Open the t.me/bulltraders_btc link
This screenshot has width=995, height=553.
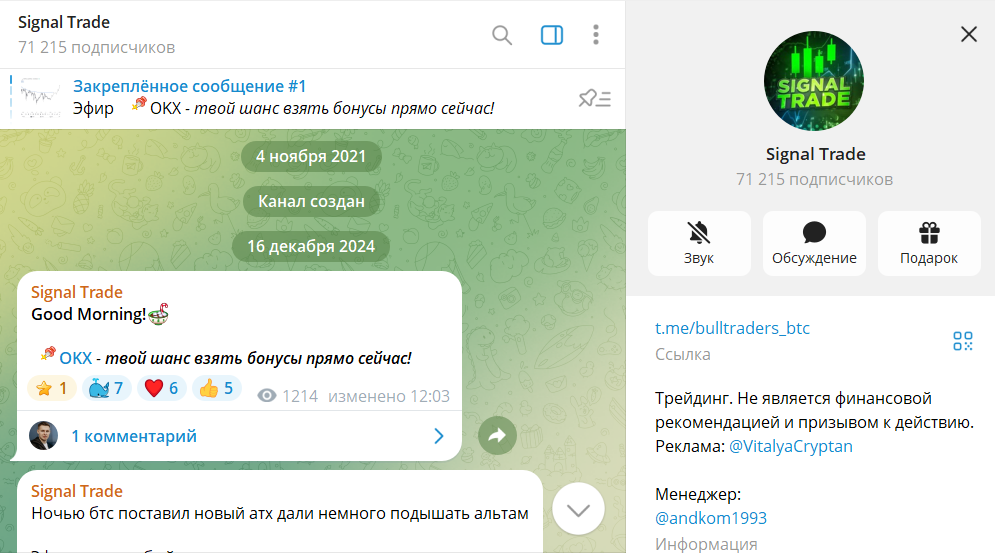[732, 328]
